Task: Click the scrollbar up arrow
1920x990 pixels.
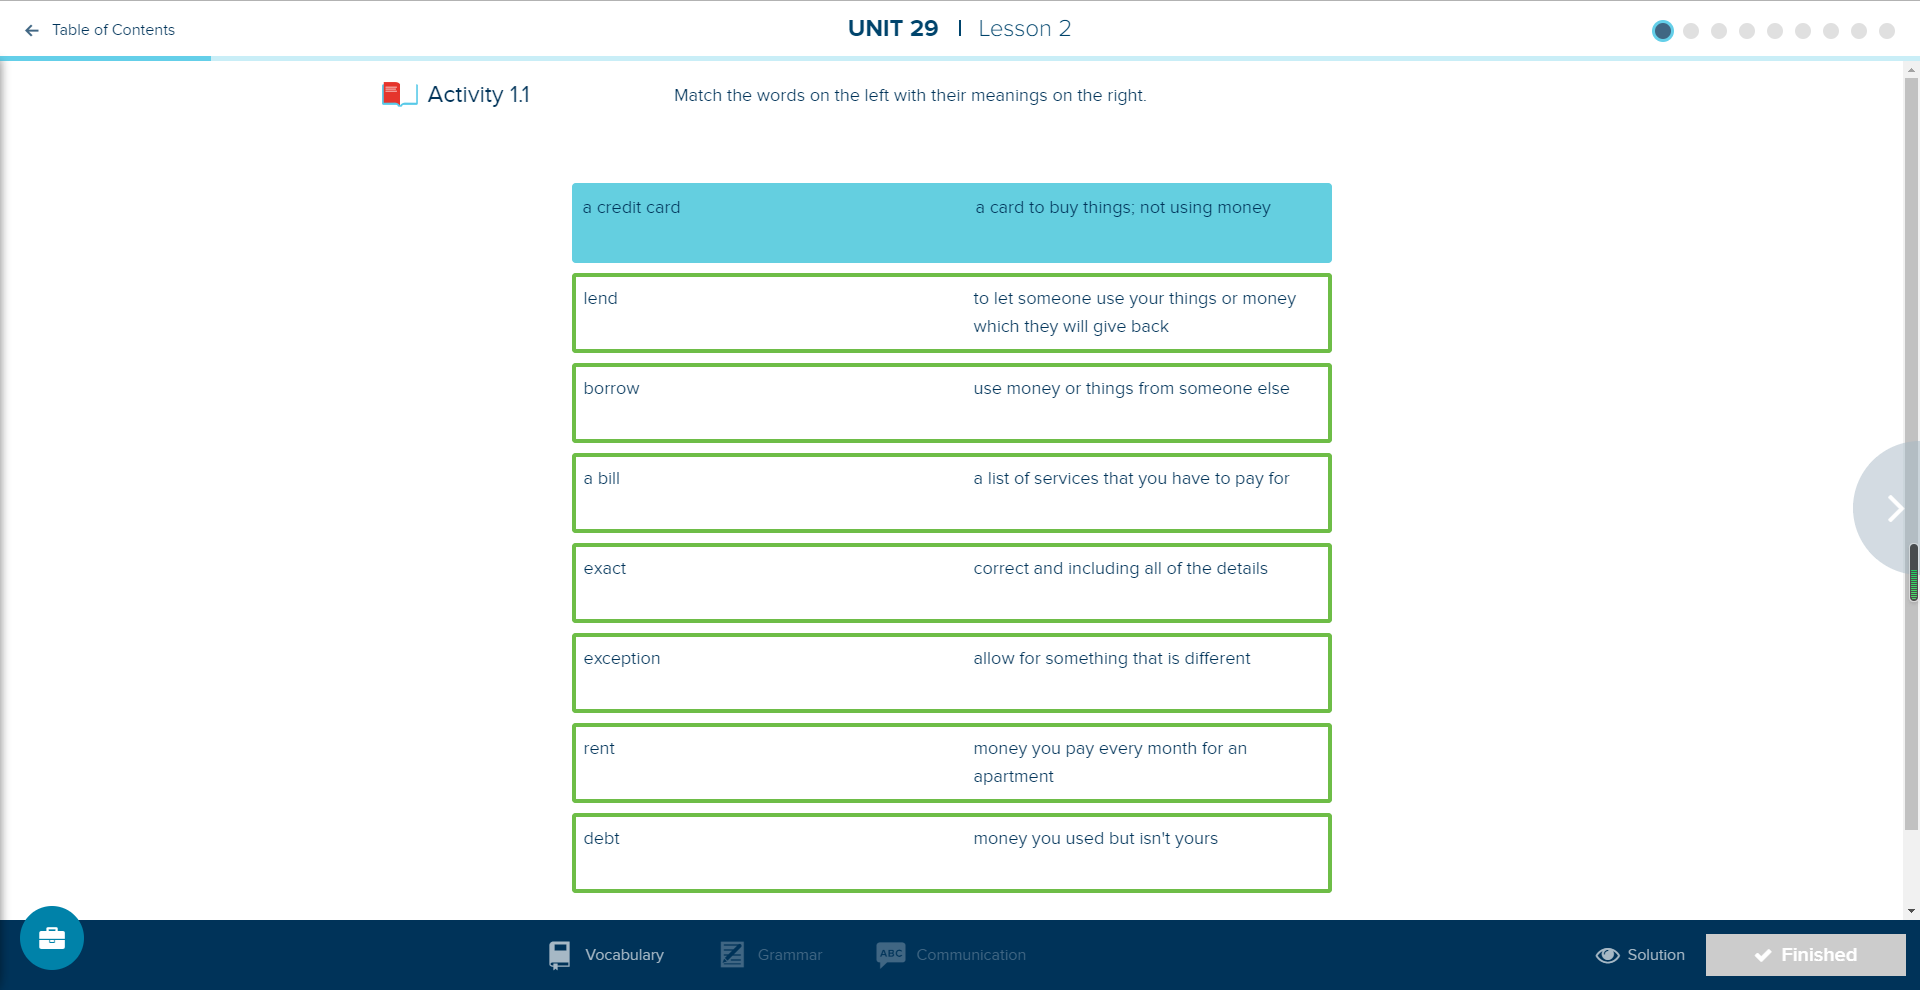Action: click(x=1911, y=70)
